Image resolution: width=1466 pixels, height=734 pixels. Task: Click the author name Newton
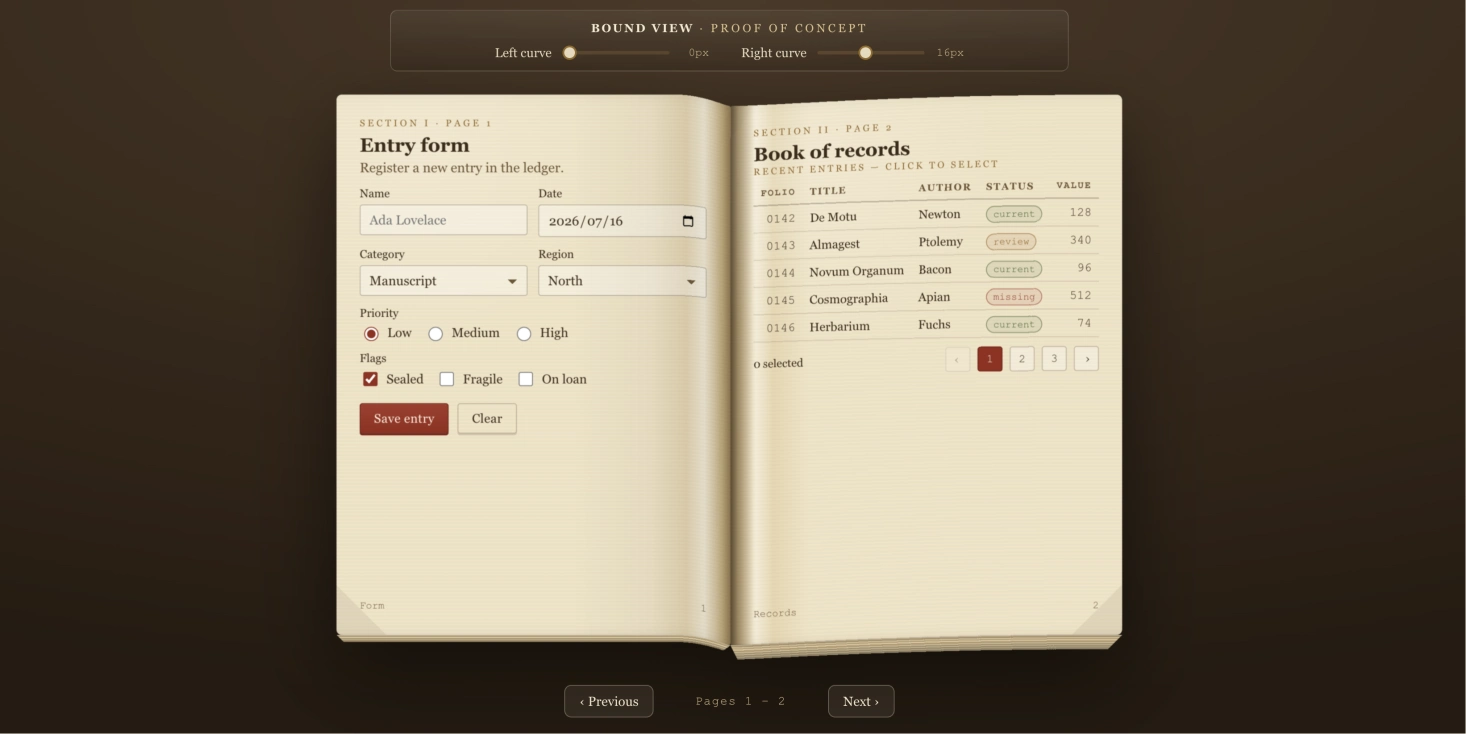[x=939, y=214]
